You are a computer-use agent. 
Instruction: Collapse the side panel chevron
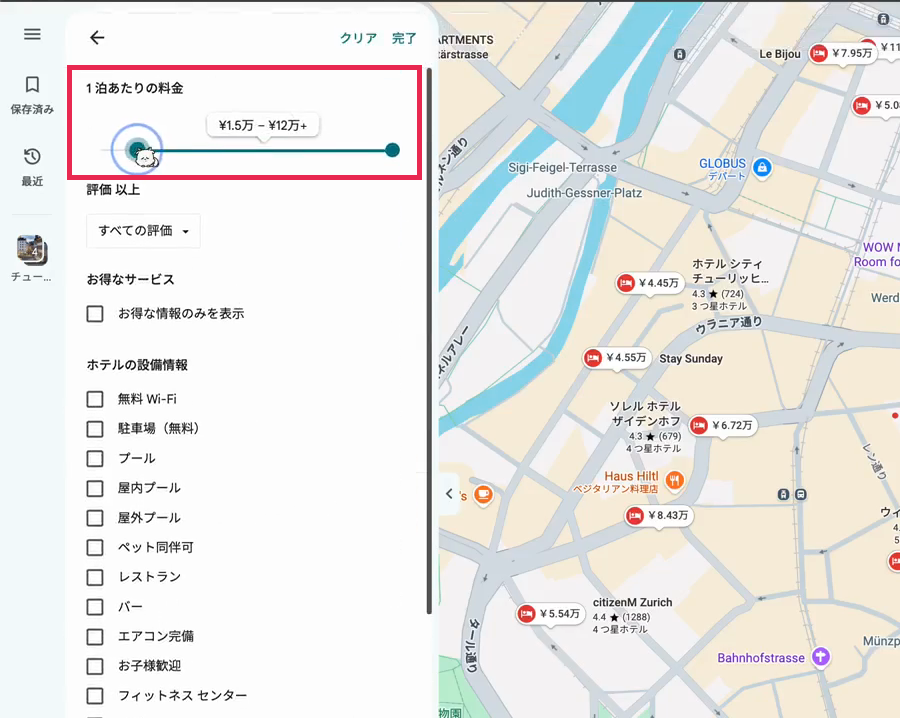tap(449, 494)
